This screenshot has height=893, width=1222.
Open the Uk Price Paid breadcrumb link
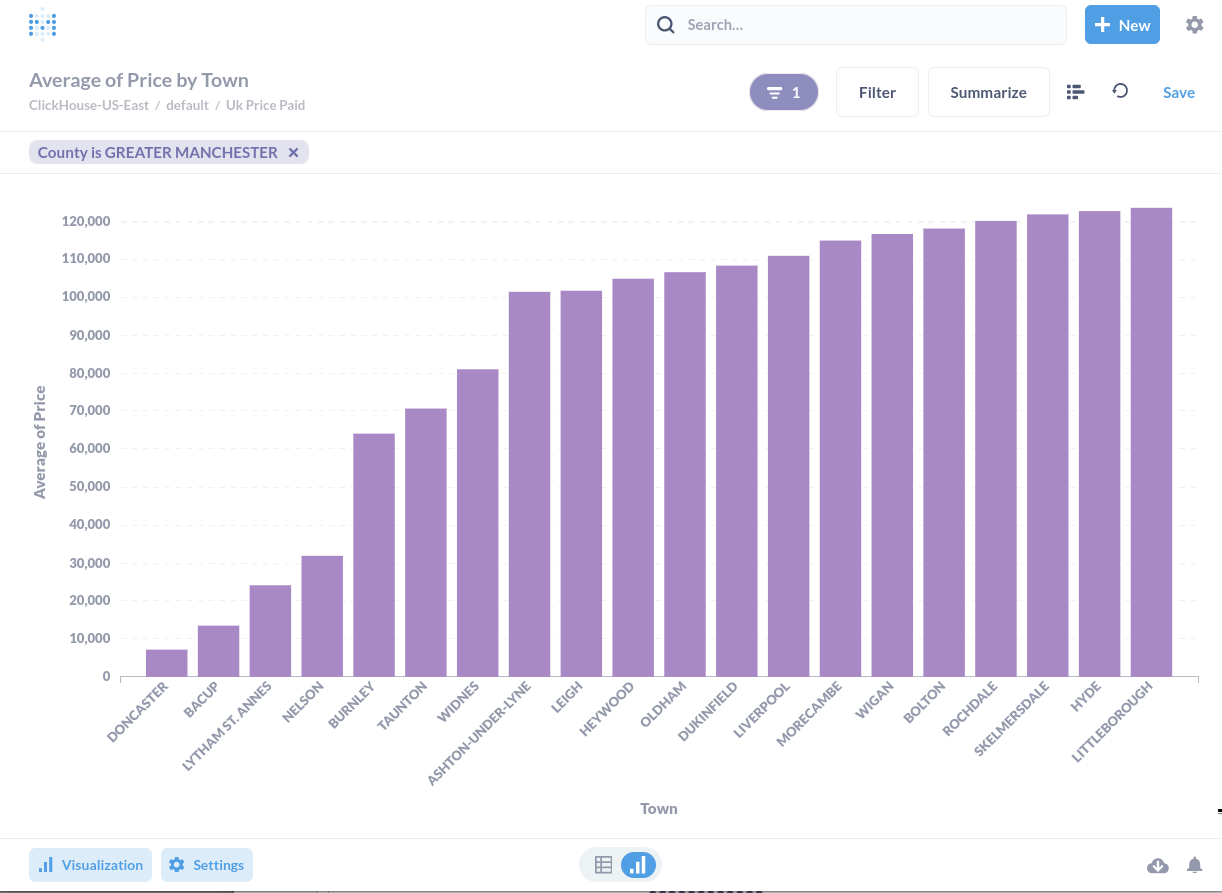pos(265,104)
